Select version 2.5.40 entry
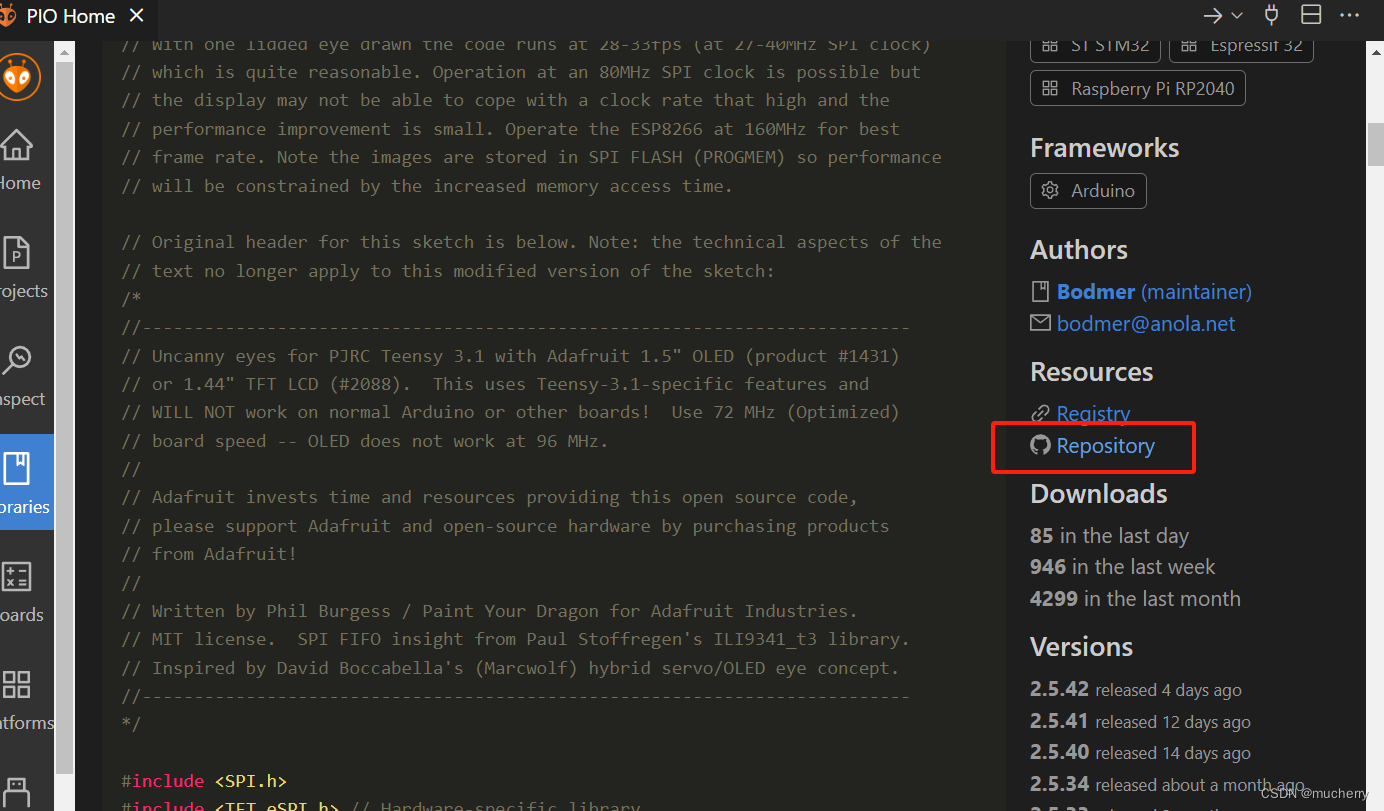The image size is (1384, 811). tap(1140, 753)
